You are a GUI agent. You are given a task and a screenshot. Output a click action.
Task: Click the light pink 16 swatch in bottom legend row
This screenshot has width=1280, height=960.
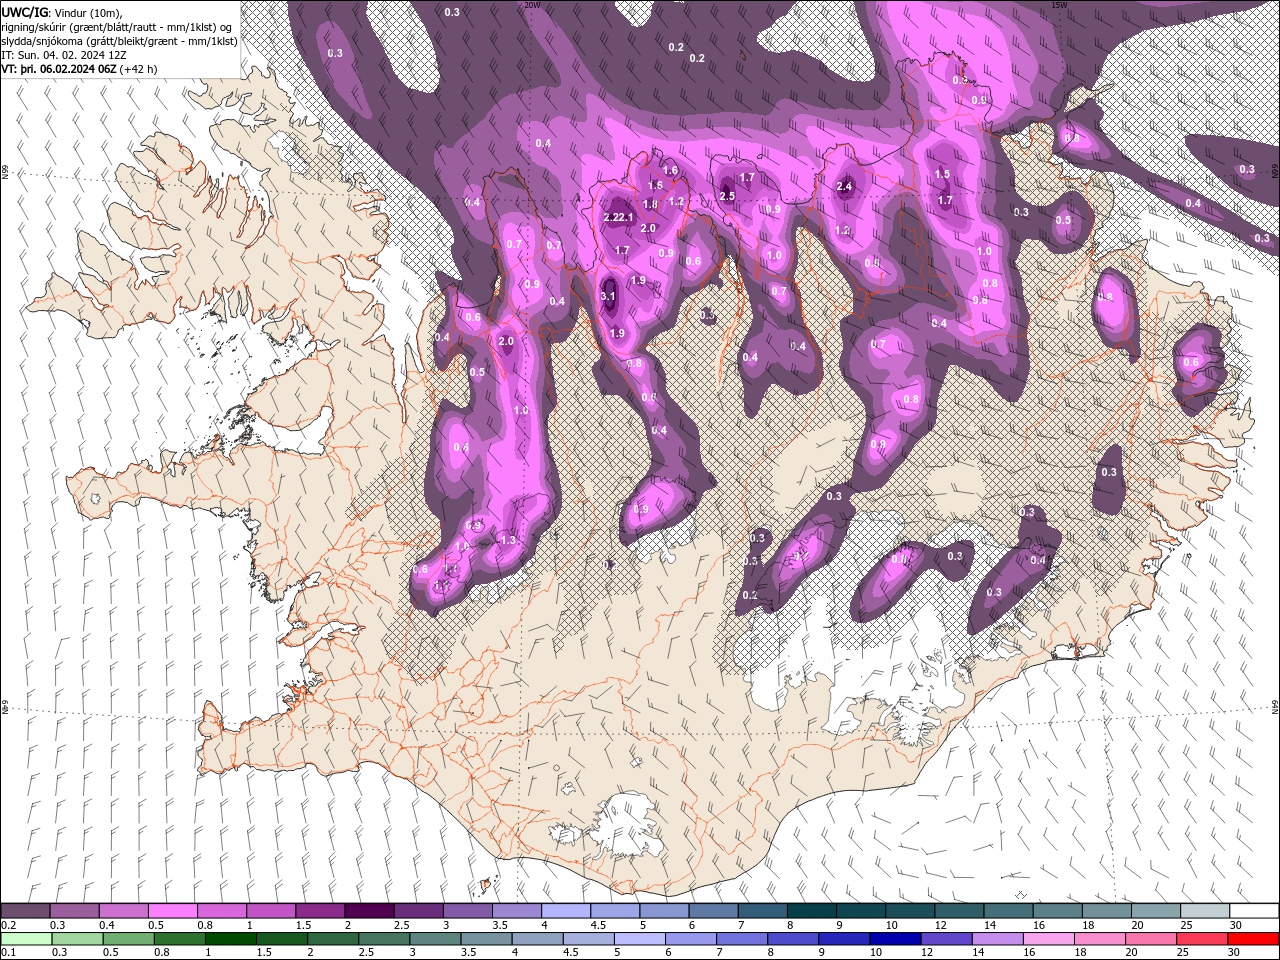[x=1050, y=939]
